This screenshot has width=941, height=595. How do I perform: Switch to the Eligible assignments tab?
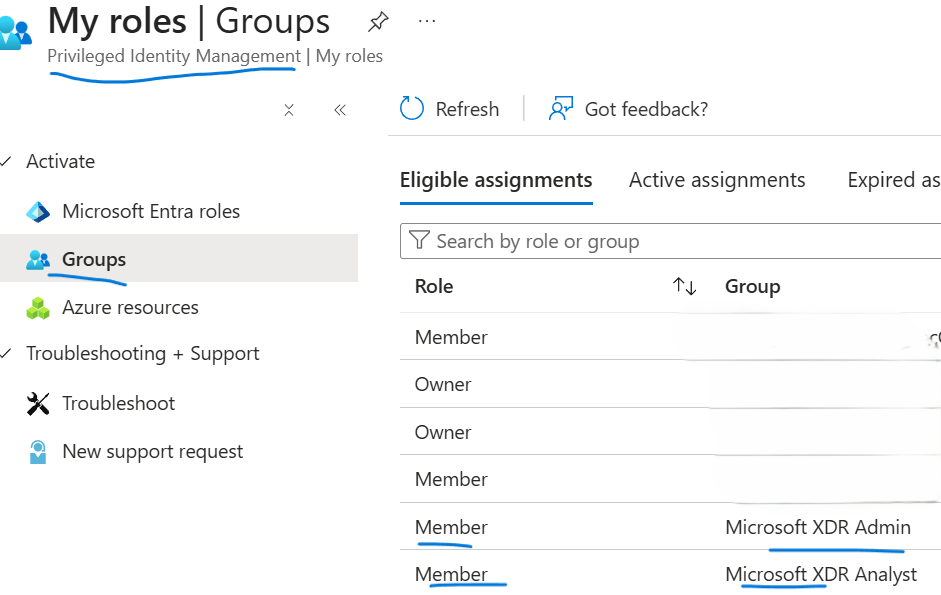click(496, 180)
